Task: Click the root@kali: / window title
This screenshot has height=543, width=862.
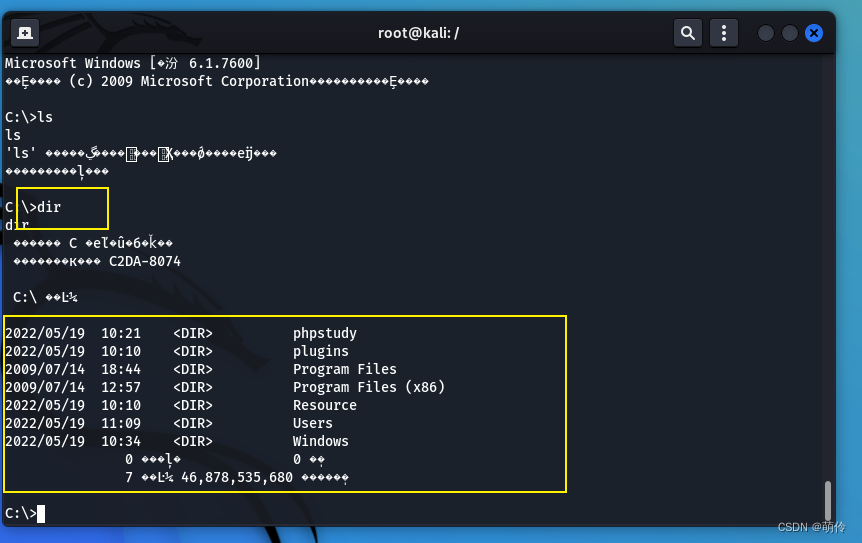Action: click(x=418, y=33)
